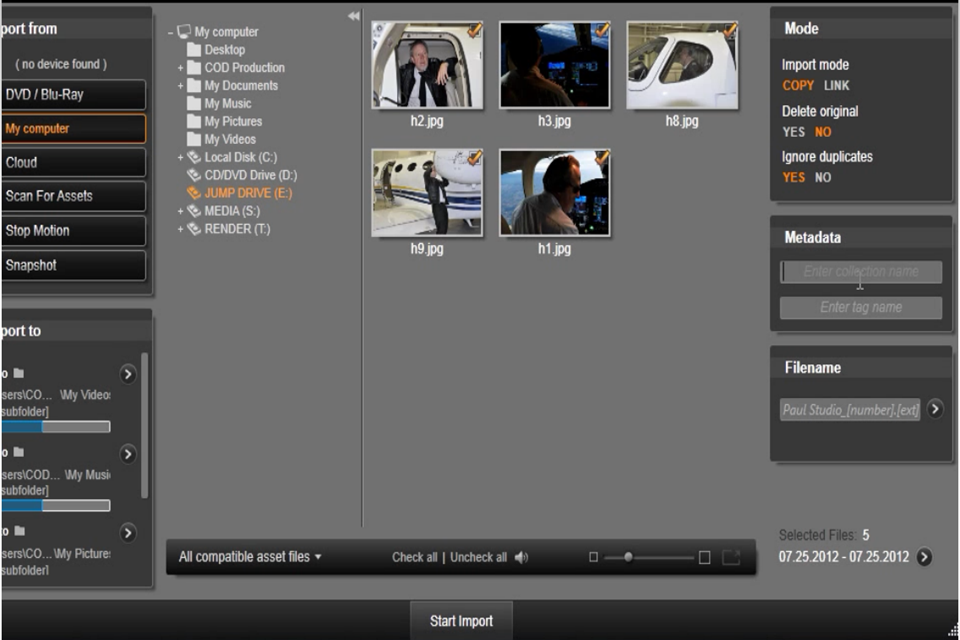960x640 pixels.
Task: Select My computer import source
Action: click(73, 129)
